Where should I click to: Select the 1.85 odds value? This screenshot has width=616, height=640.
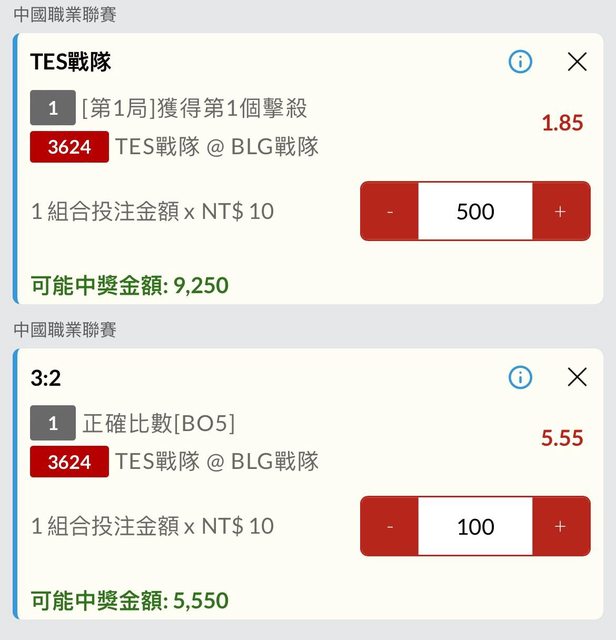[x=562, y=123]
